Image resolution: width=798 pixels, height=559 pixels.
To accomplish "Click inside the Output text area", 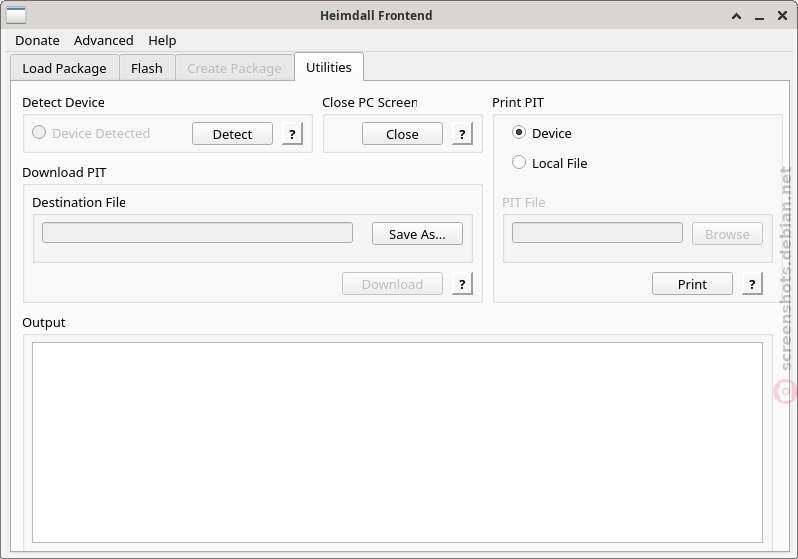I will [x=397, y=442].
